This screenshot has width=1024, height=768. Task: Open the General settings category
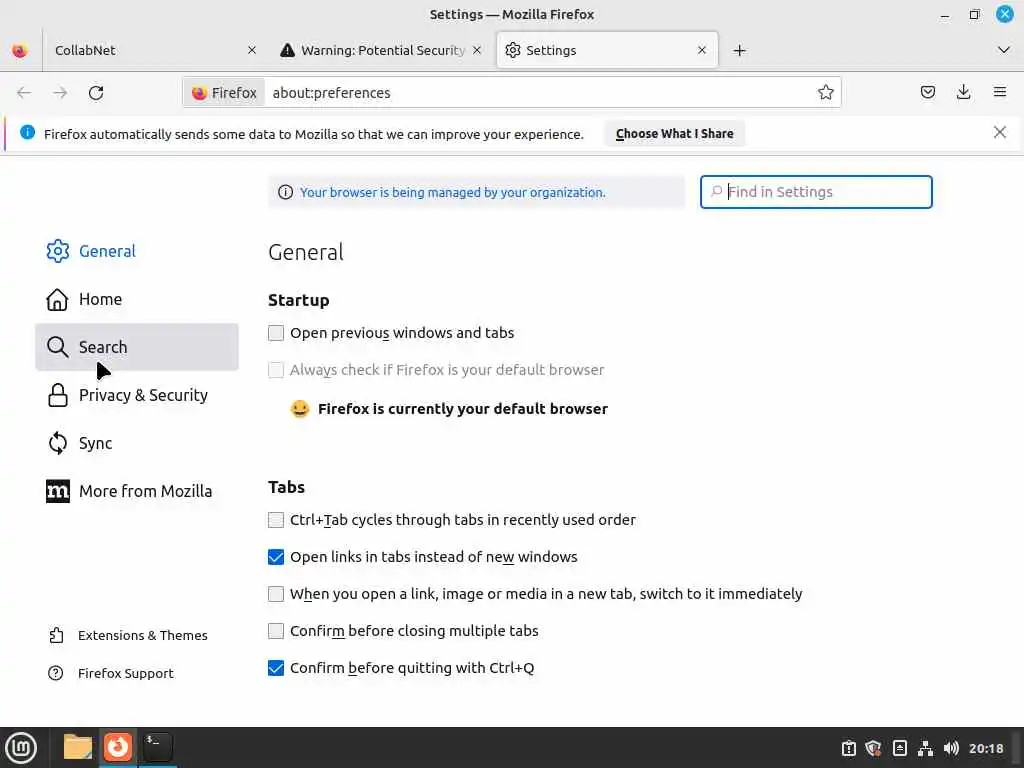tap(136, 251)
